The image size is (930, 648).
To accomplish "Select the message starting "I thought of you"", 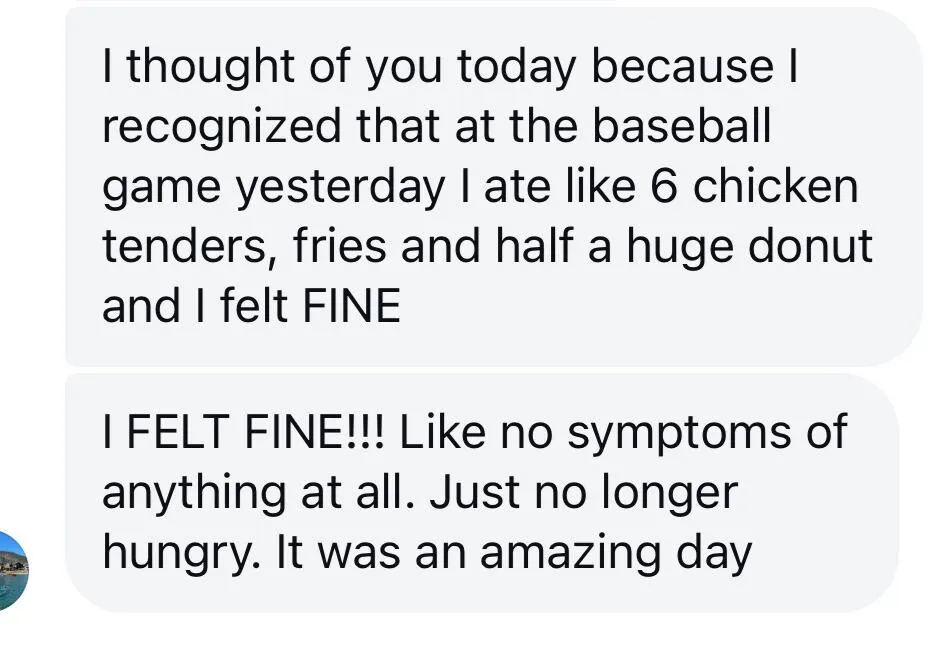I will 493,187.
